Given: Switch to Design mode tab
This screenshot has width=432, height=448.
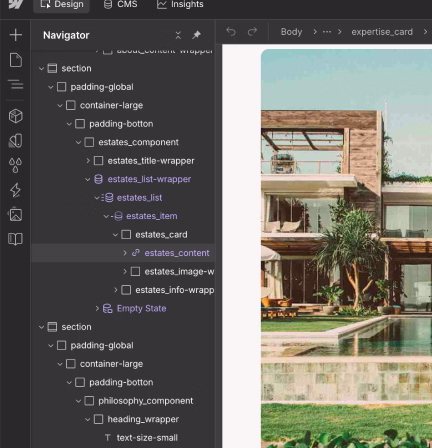Looking at the screenshot, I should 62,5.
